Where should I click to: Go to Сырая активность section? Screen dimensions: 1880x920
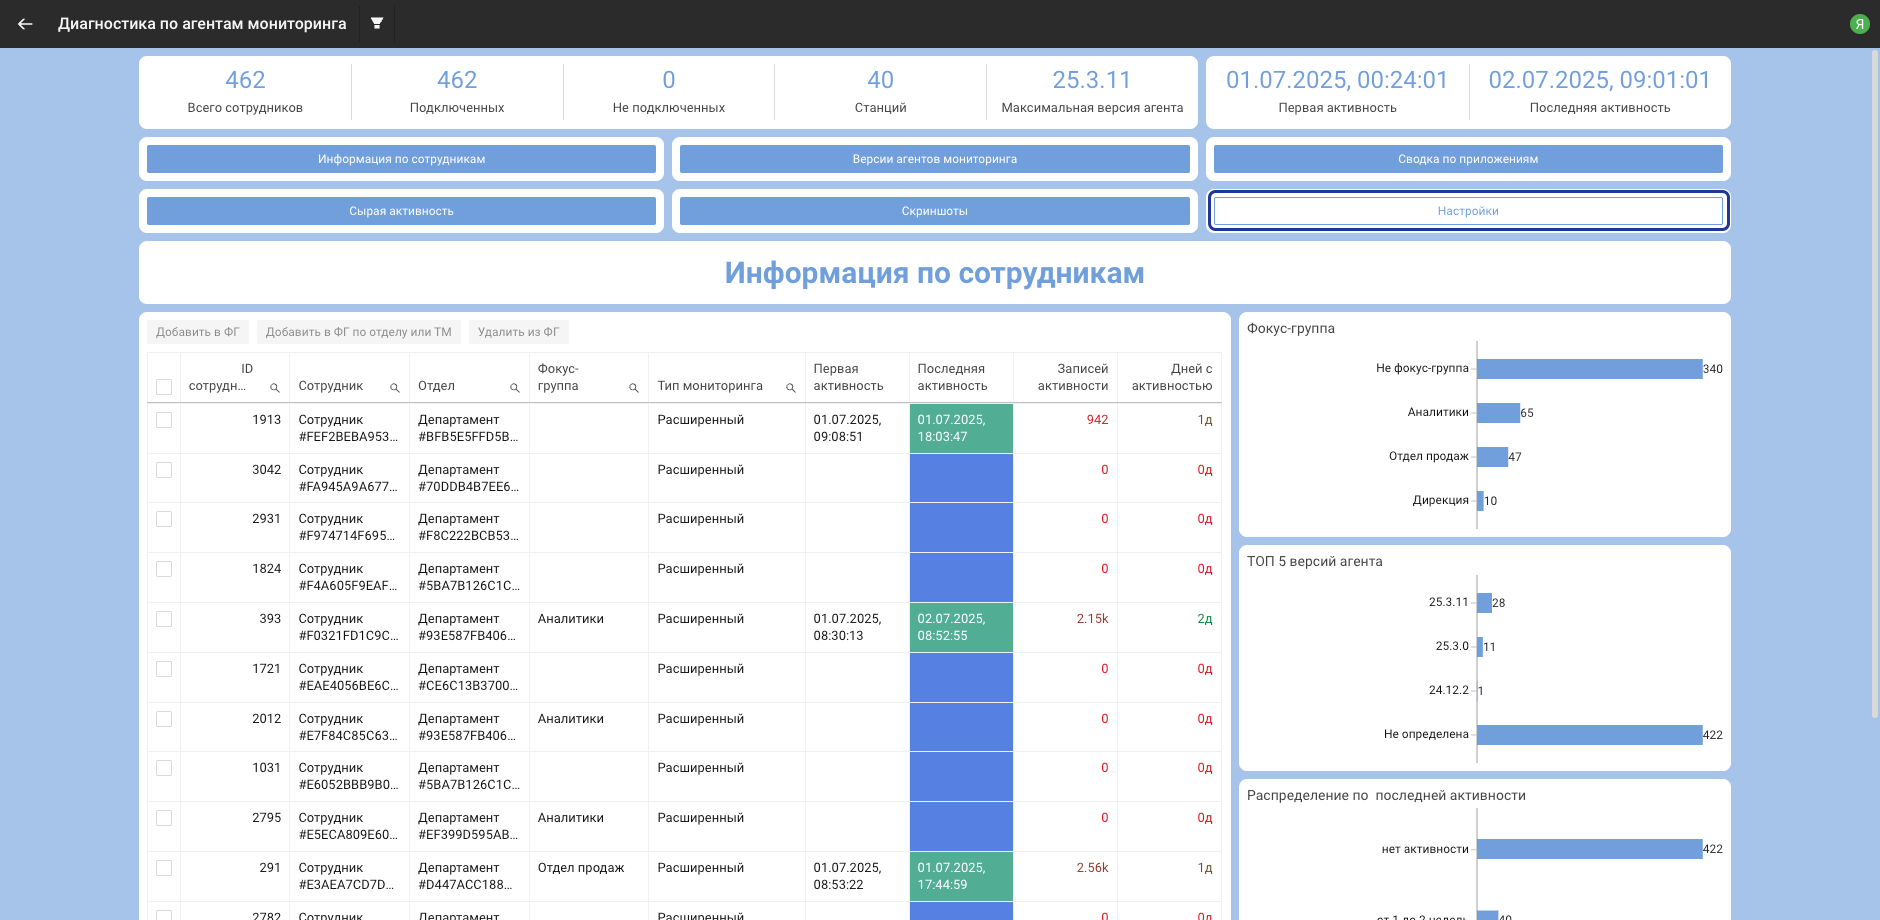[401, 211]
